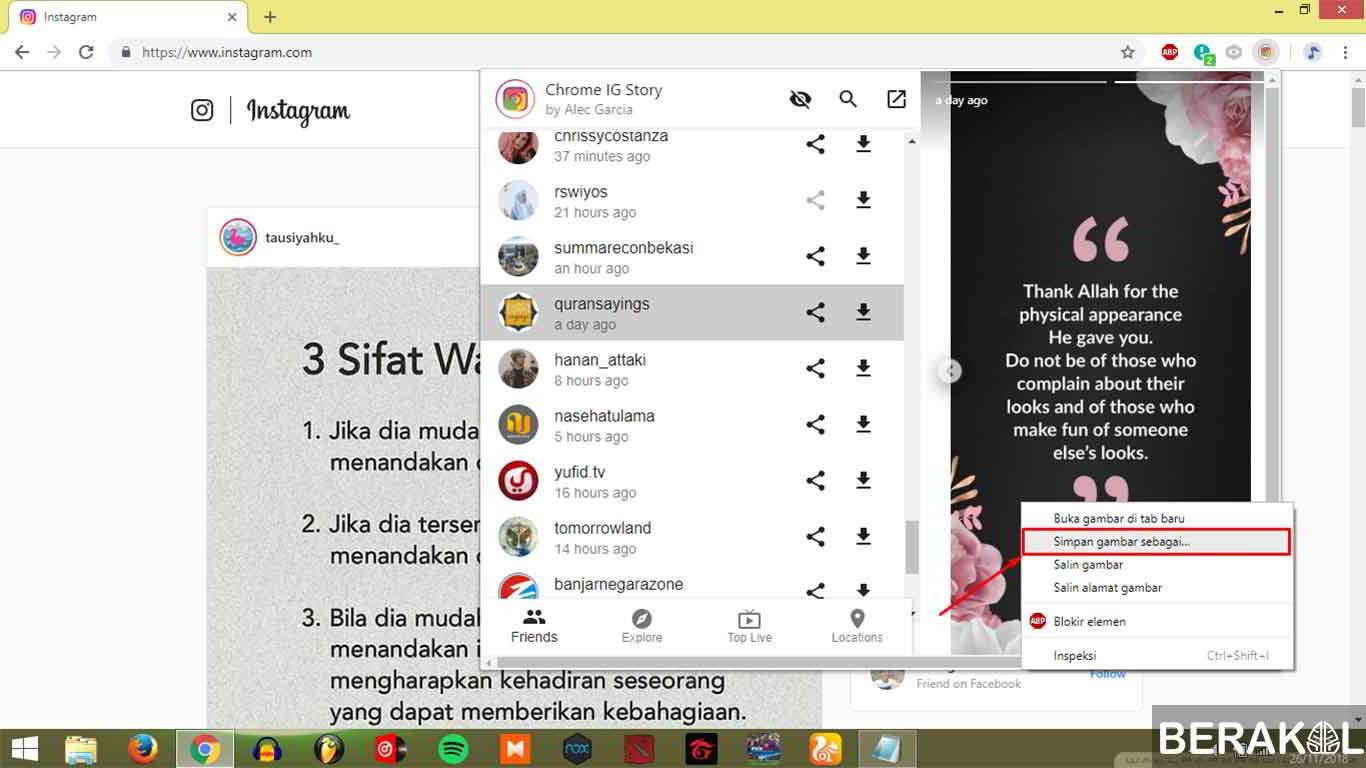Open the Windows Start menu

[25, 749]
